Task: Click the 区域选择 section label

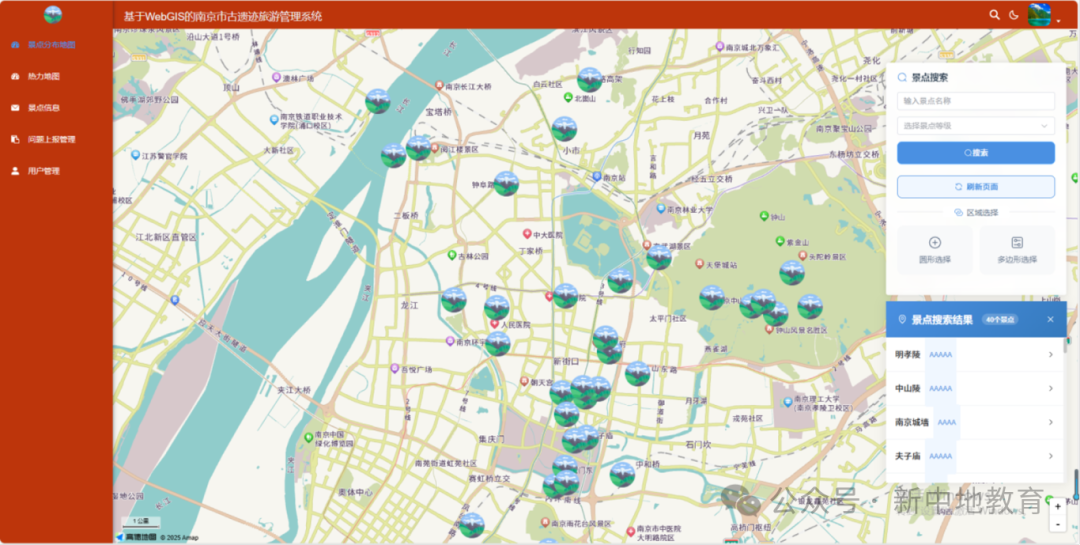Action: coord(982,213)
